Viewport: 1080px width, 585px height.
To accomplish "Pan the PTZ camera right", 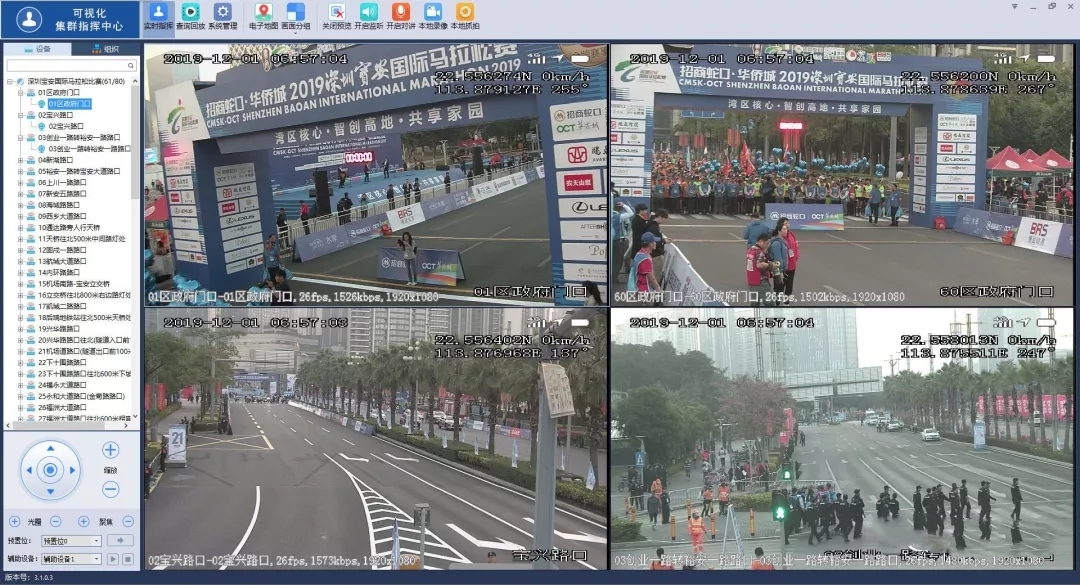I will [72, 471].
